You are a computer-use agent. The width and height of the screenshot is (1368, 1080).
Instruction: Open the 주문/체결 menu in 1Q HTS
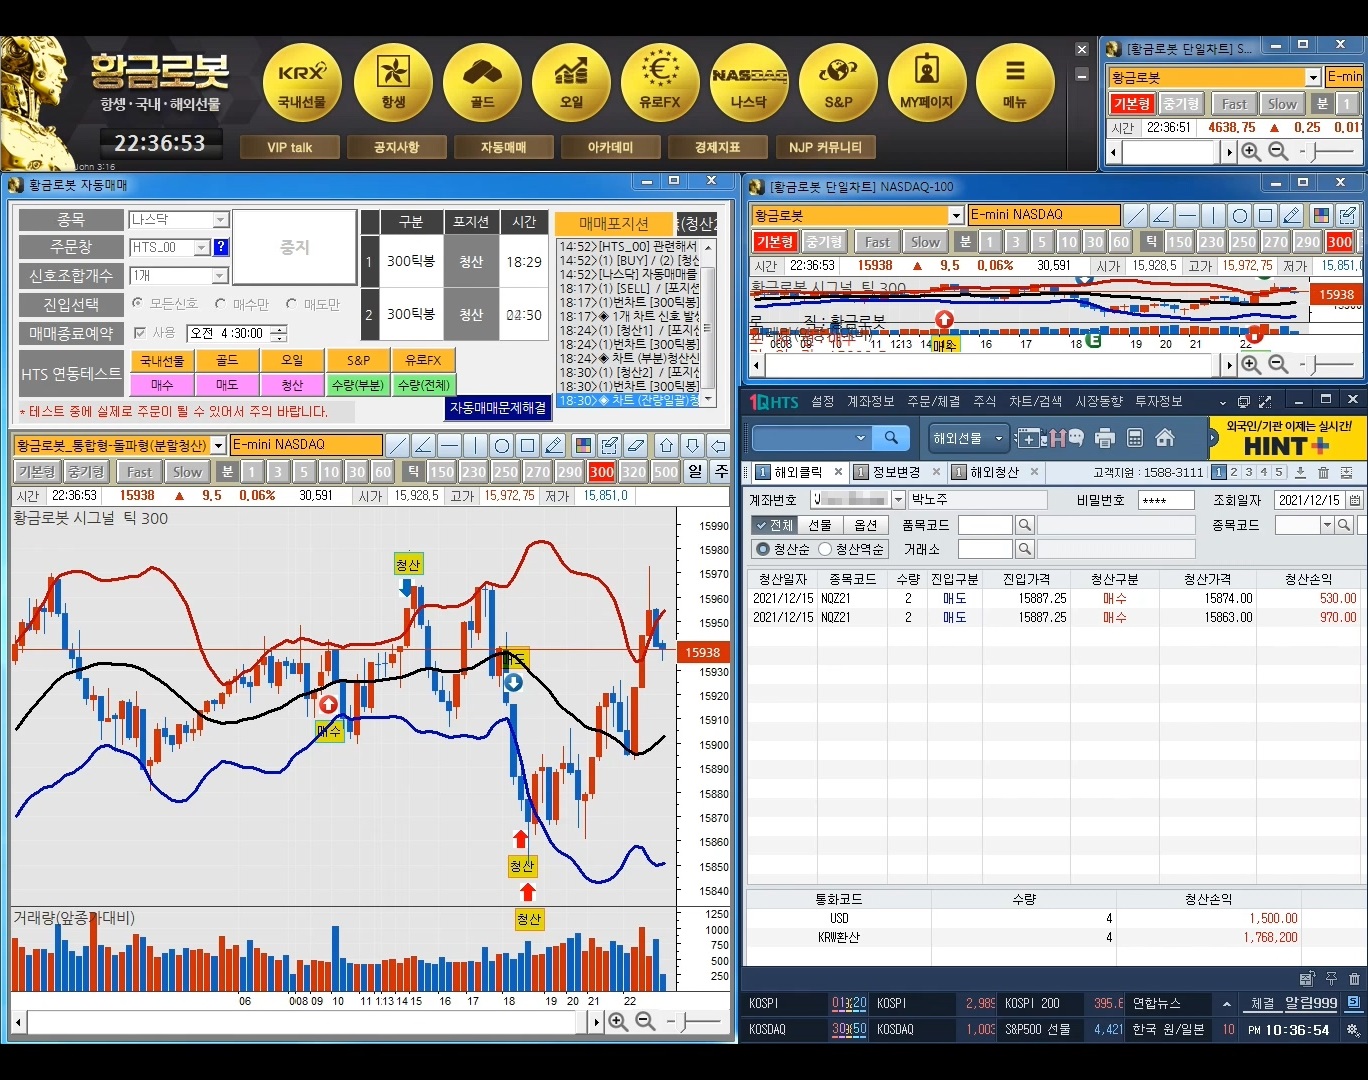(933, 401)
